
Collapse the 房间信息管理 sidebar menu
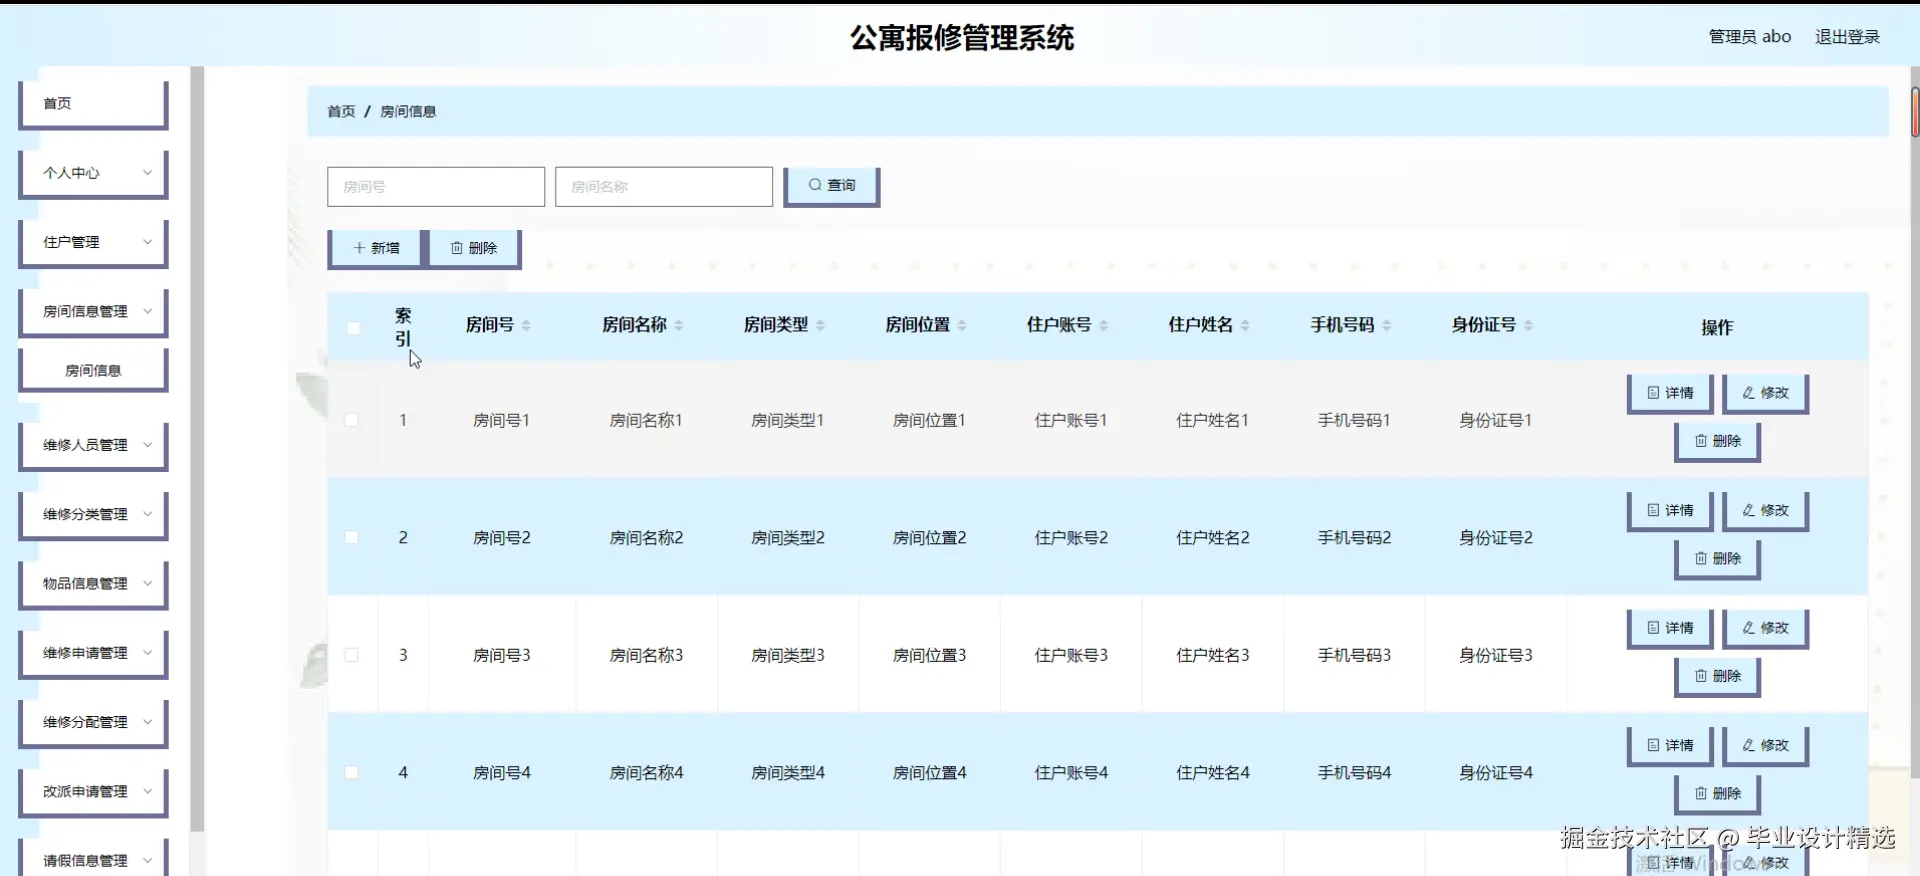coord(93,311)
